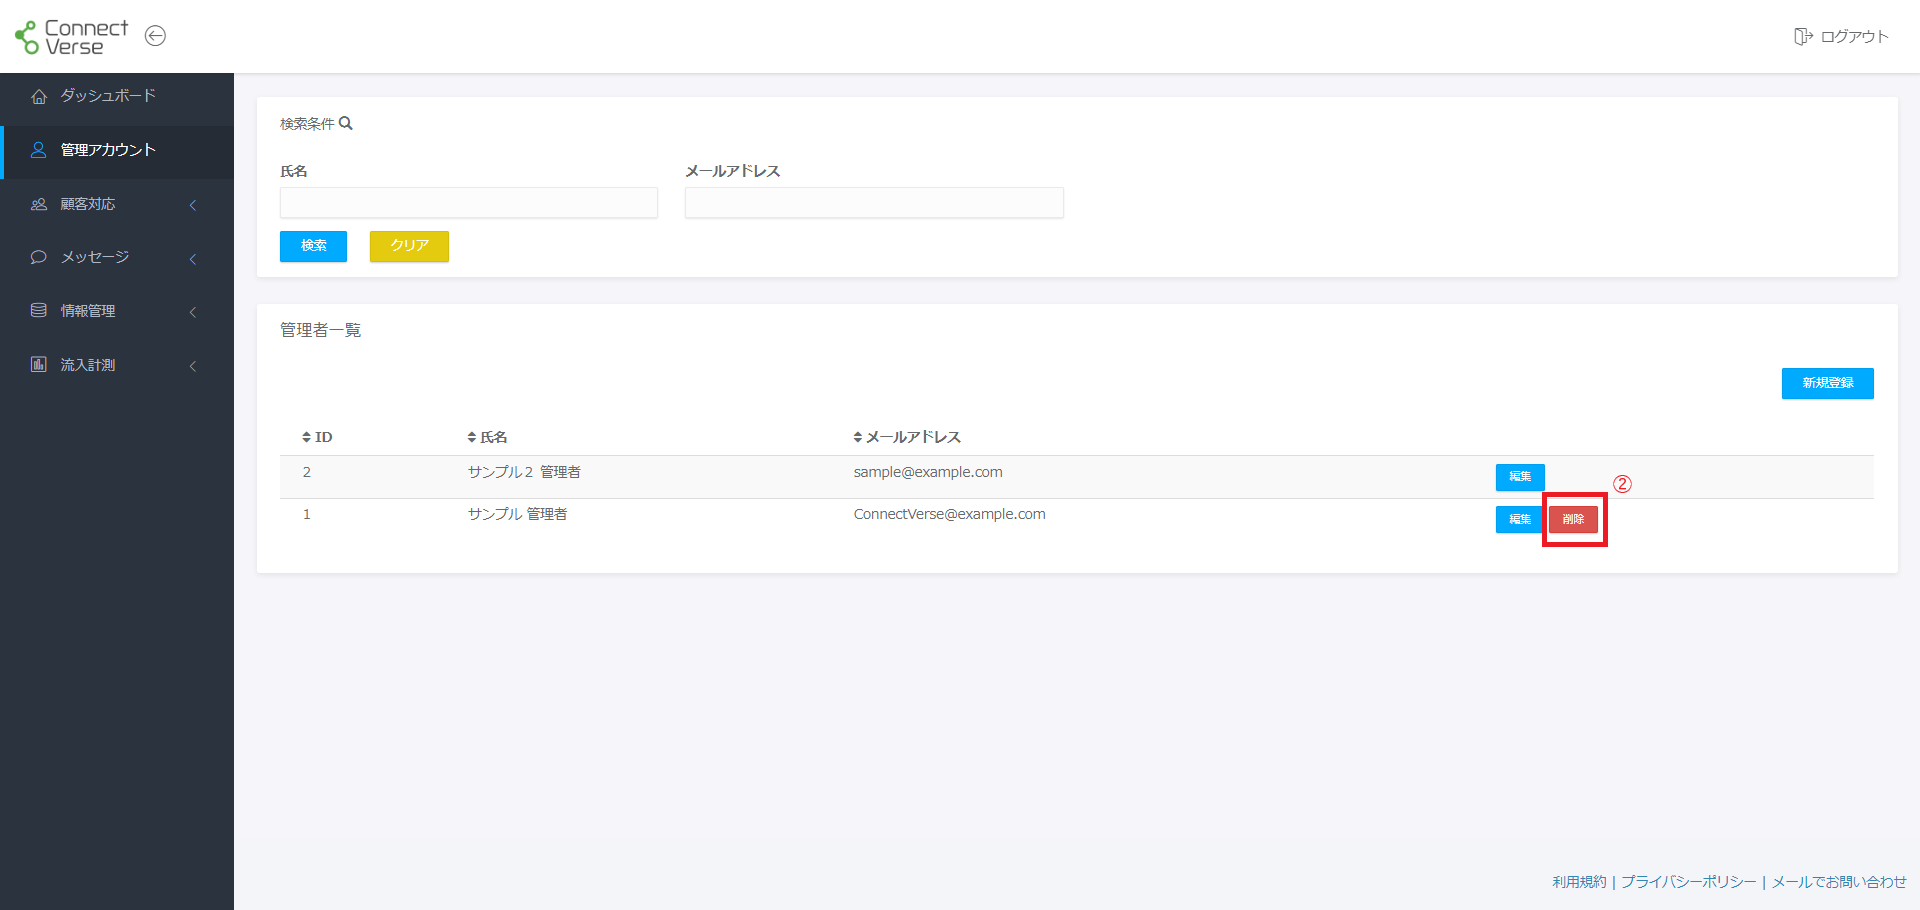Click the メッセージ speech bubble icon
This screenshot has height=910, width=1920.
tap(39, 257)
